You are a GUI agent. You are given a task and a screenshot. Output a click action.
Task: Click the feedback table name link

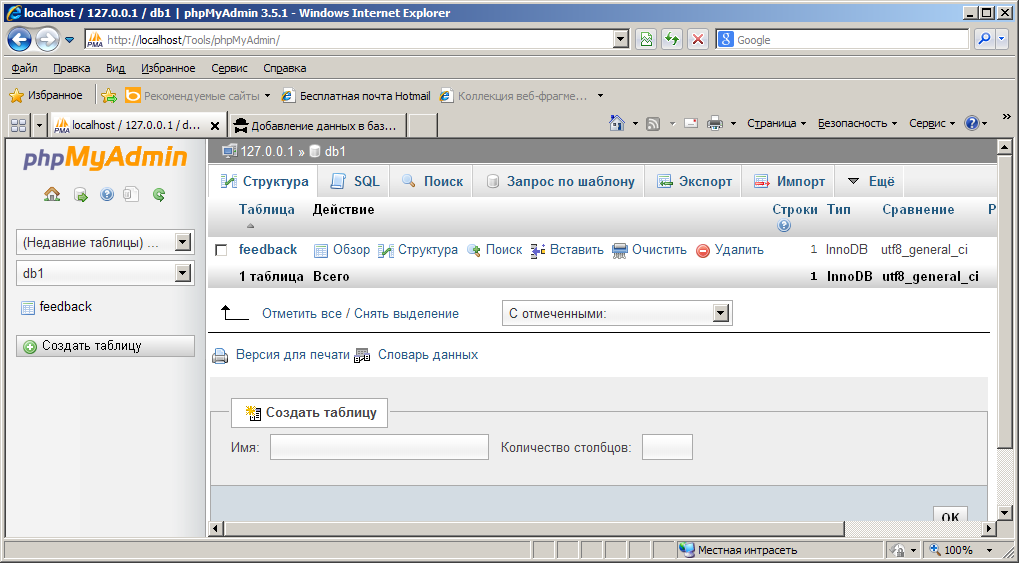[x=268, y=250]
